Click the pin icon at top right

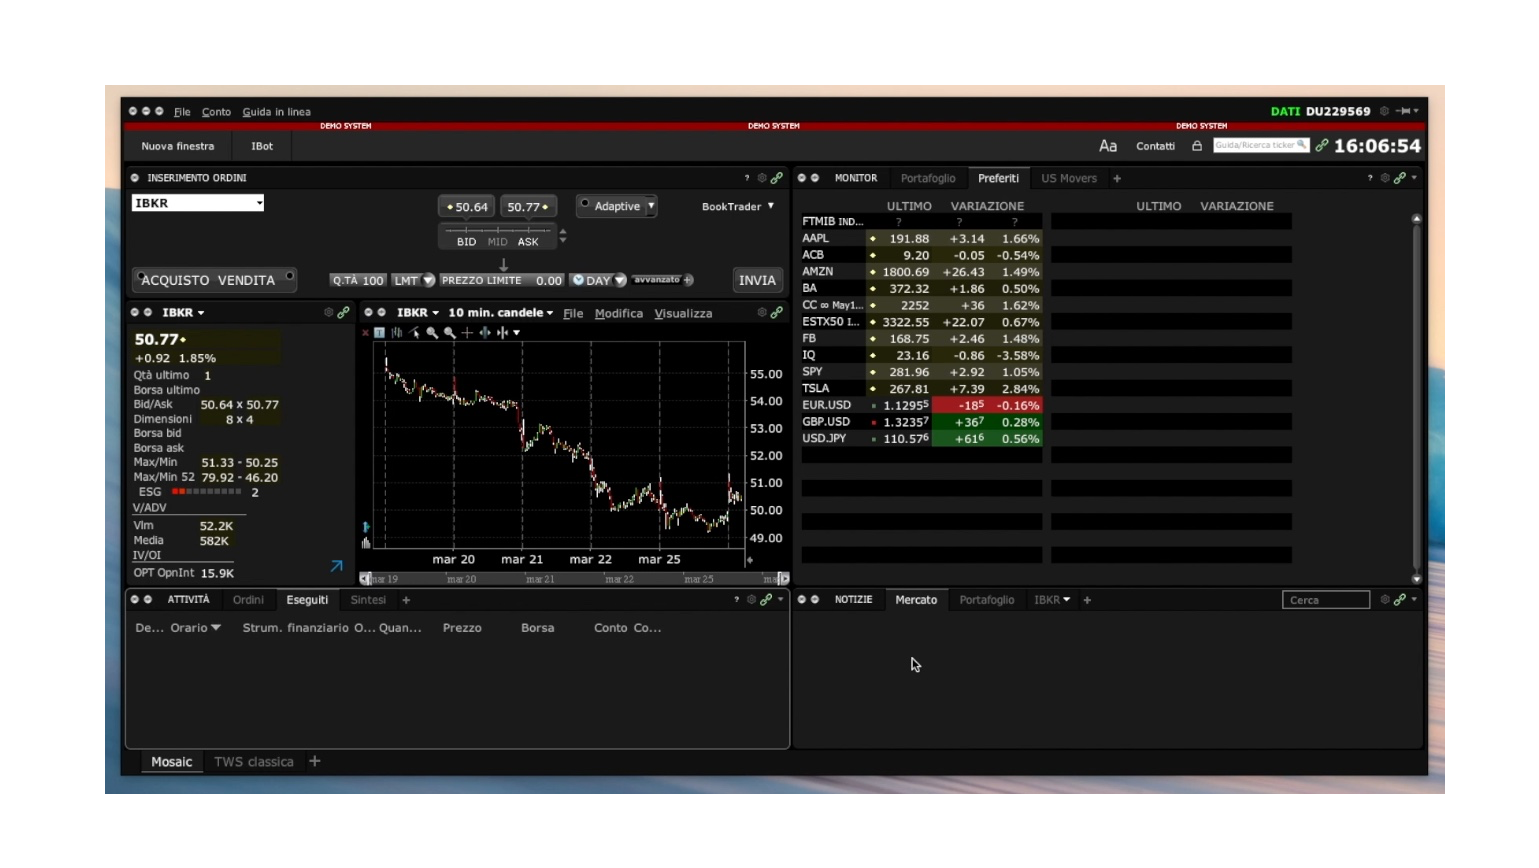tap(1404, 111)
